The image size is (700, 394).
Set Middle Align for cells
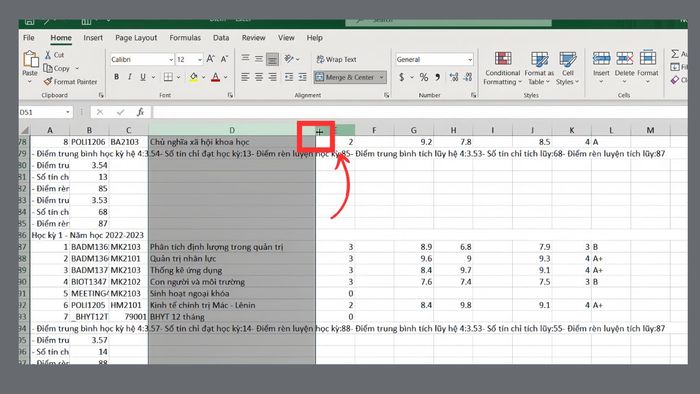pyautogui.click(x=258, y=58)
